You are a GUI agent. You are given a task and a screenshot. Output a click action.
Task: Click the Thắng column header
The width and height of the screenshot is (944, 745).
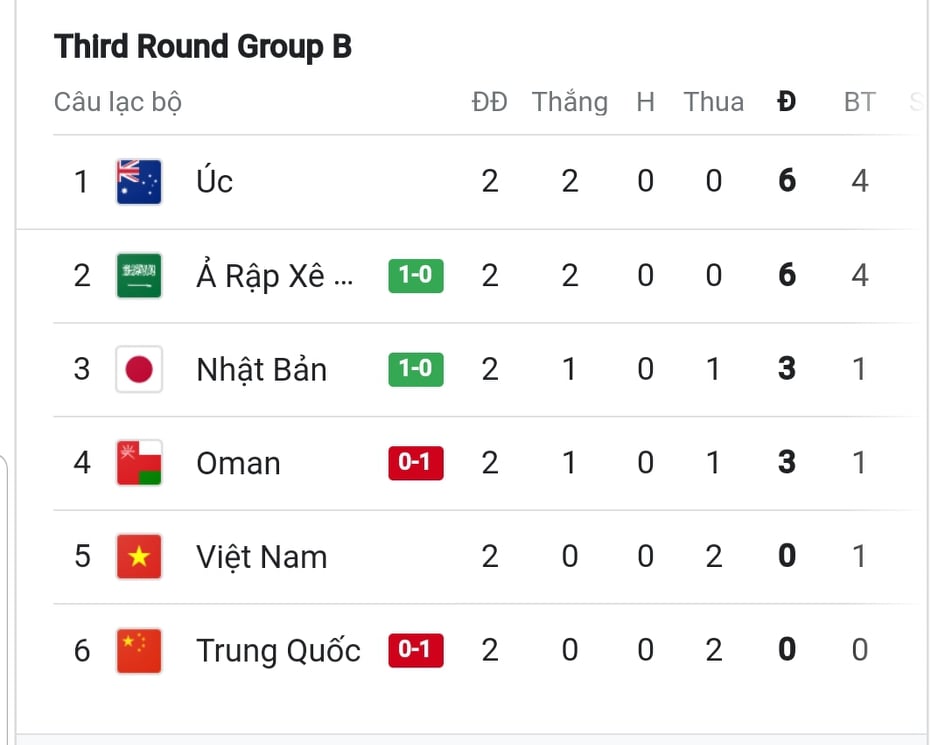[570, 102]
